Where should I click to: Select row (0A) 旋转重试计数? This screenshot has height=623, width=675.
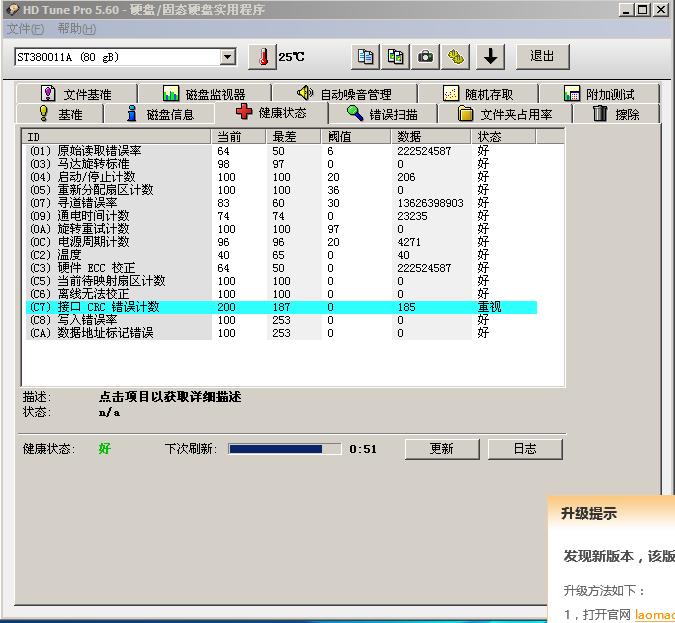(x=282, y=229)
